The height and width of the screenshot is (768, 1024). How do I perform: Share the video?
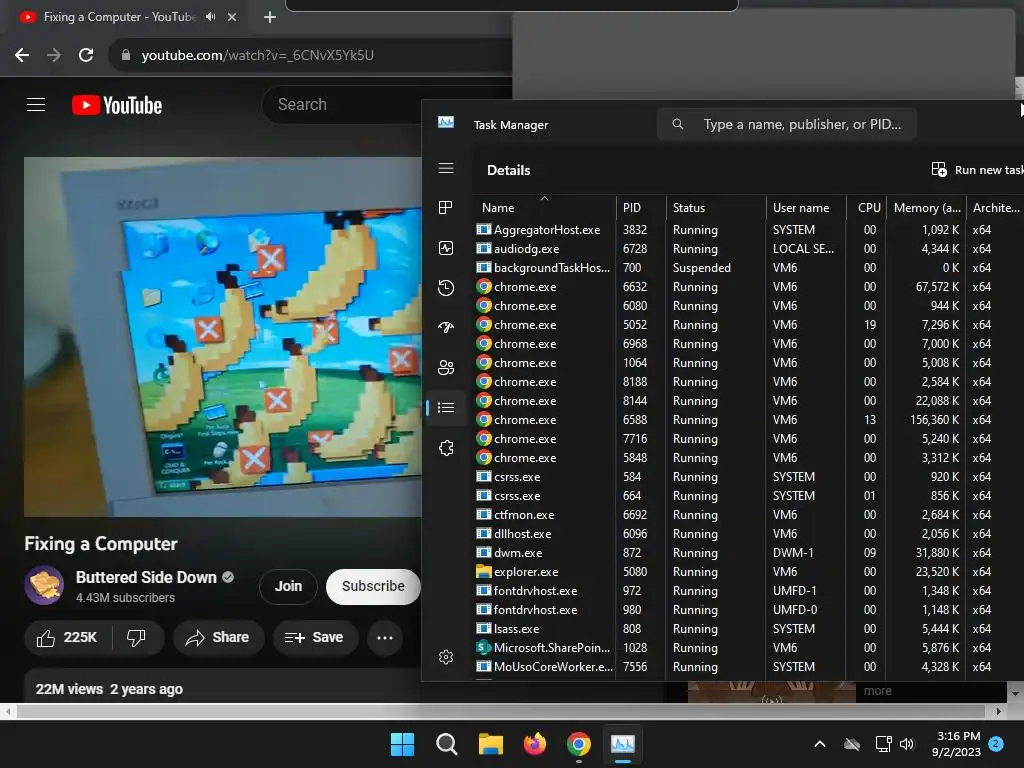[x=218, y=637]
